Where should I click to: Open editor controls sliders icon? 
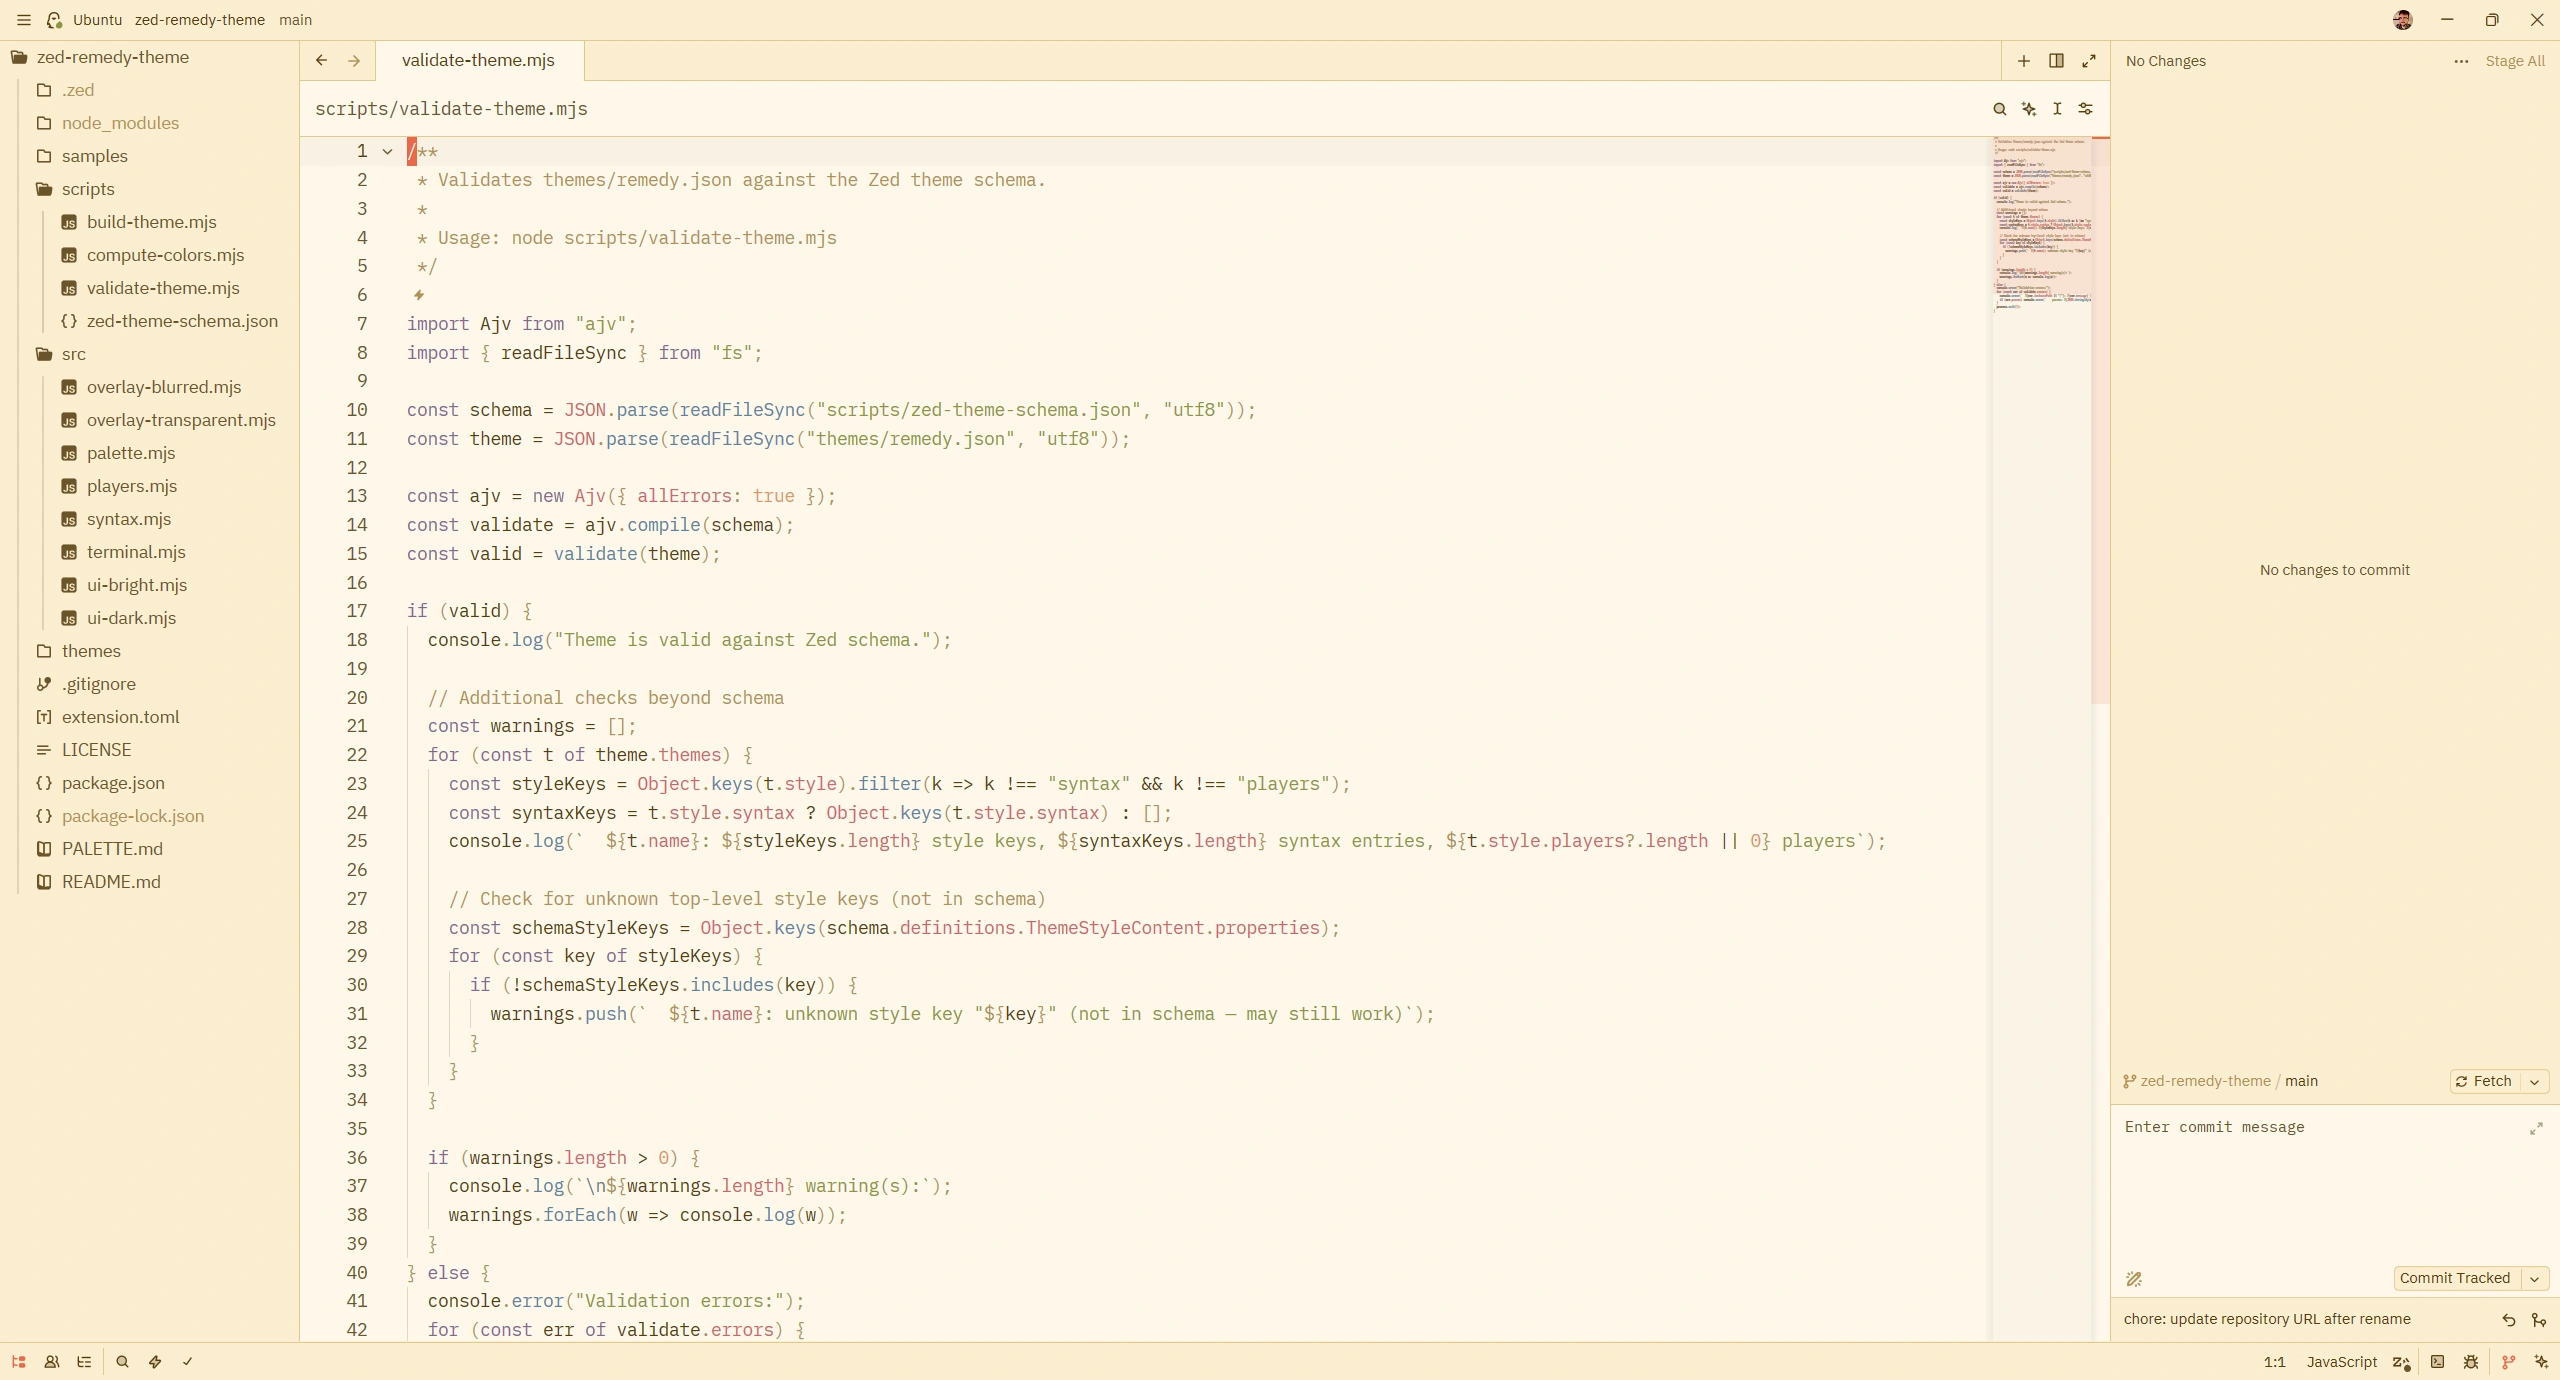tap(2086, 109)
